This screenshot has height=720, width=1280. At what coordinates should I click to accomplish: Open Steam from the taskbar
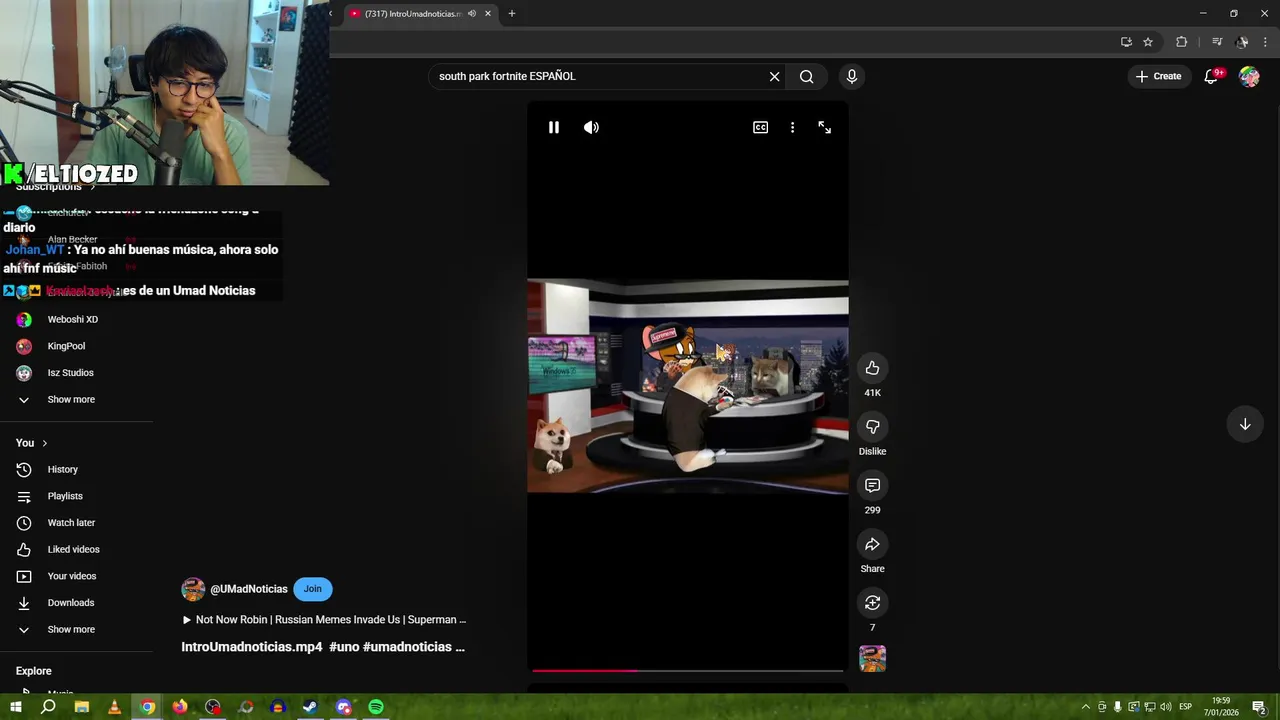310,707
